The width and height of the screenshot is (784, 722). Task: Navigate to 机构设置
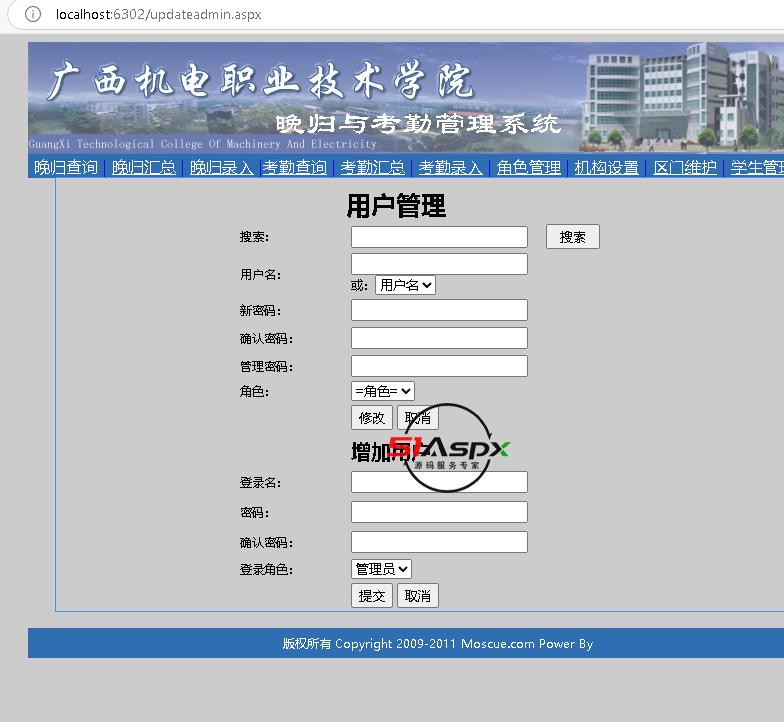(606, 168)
